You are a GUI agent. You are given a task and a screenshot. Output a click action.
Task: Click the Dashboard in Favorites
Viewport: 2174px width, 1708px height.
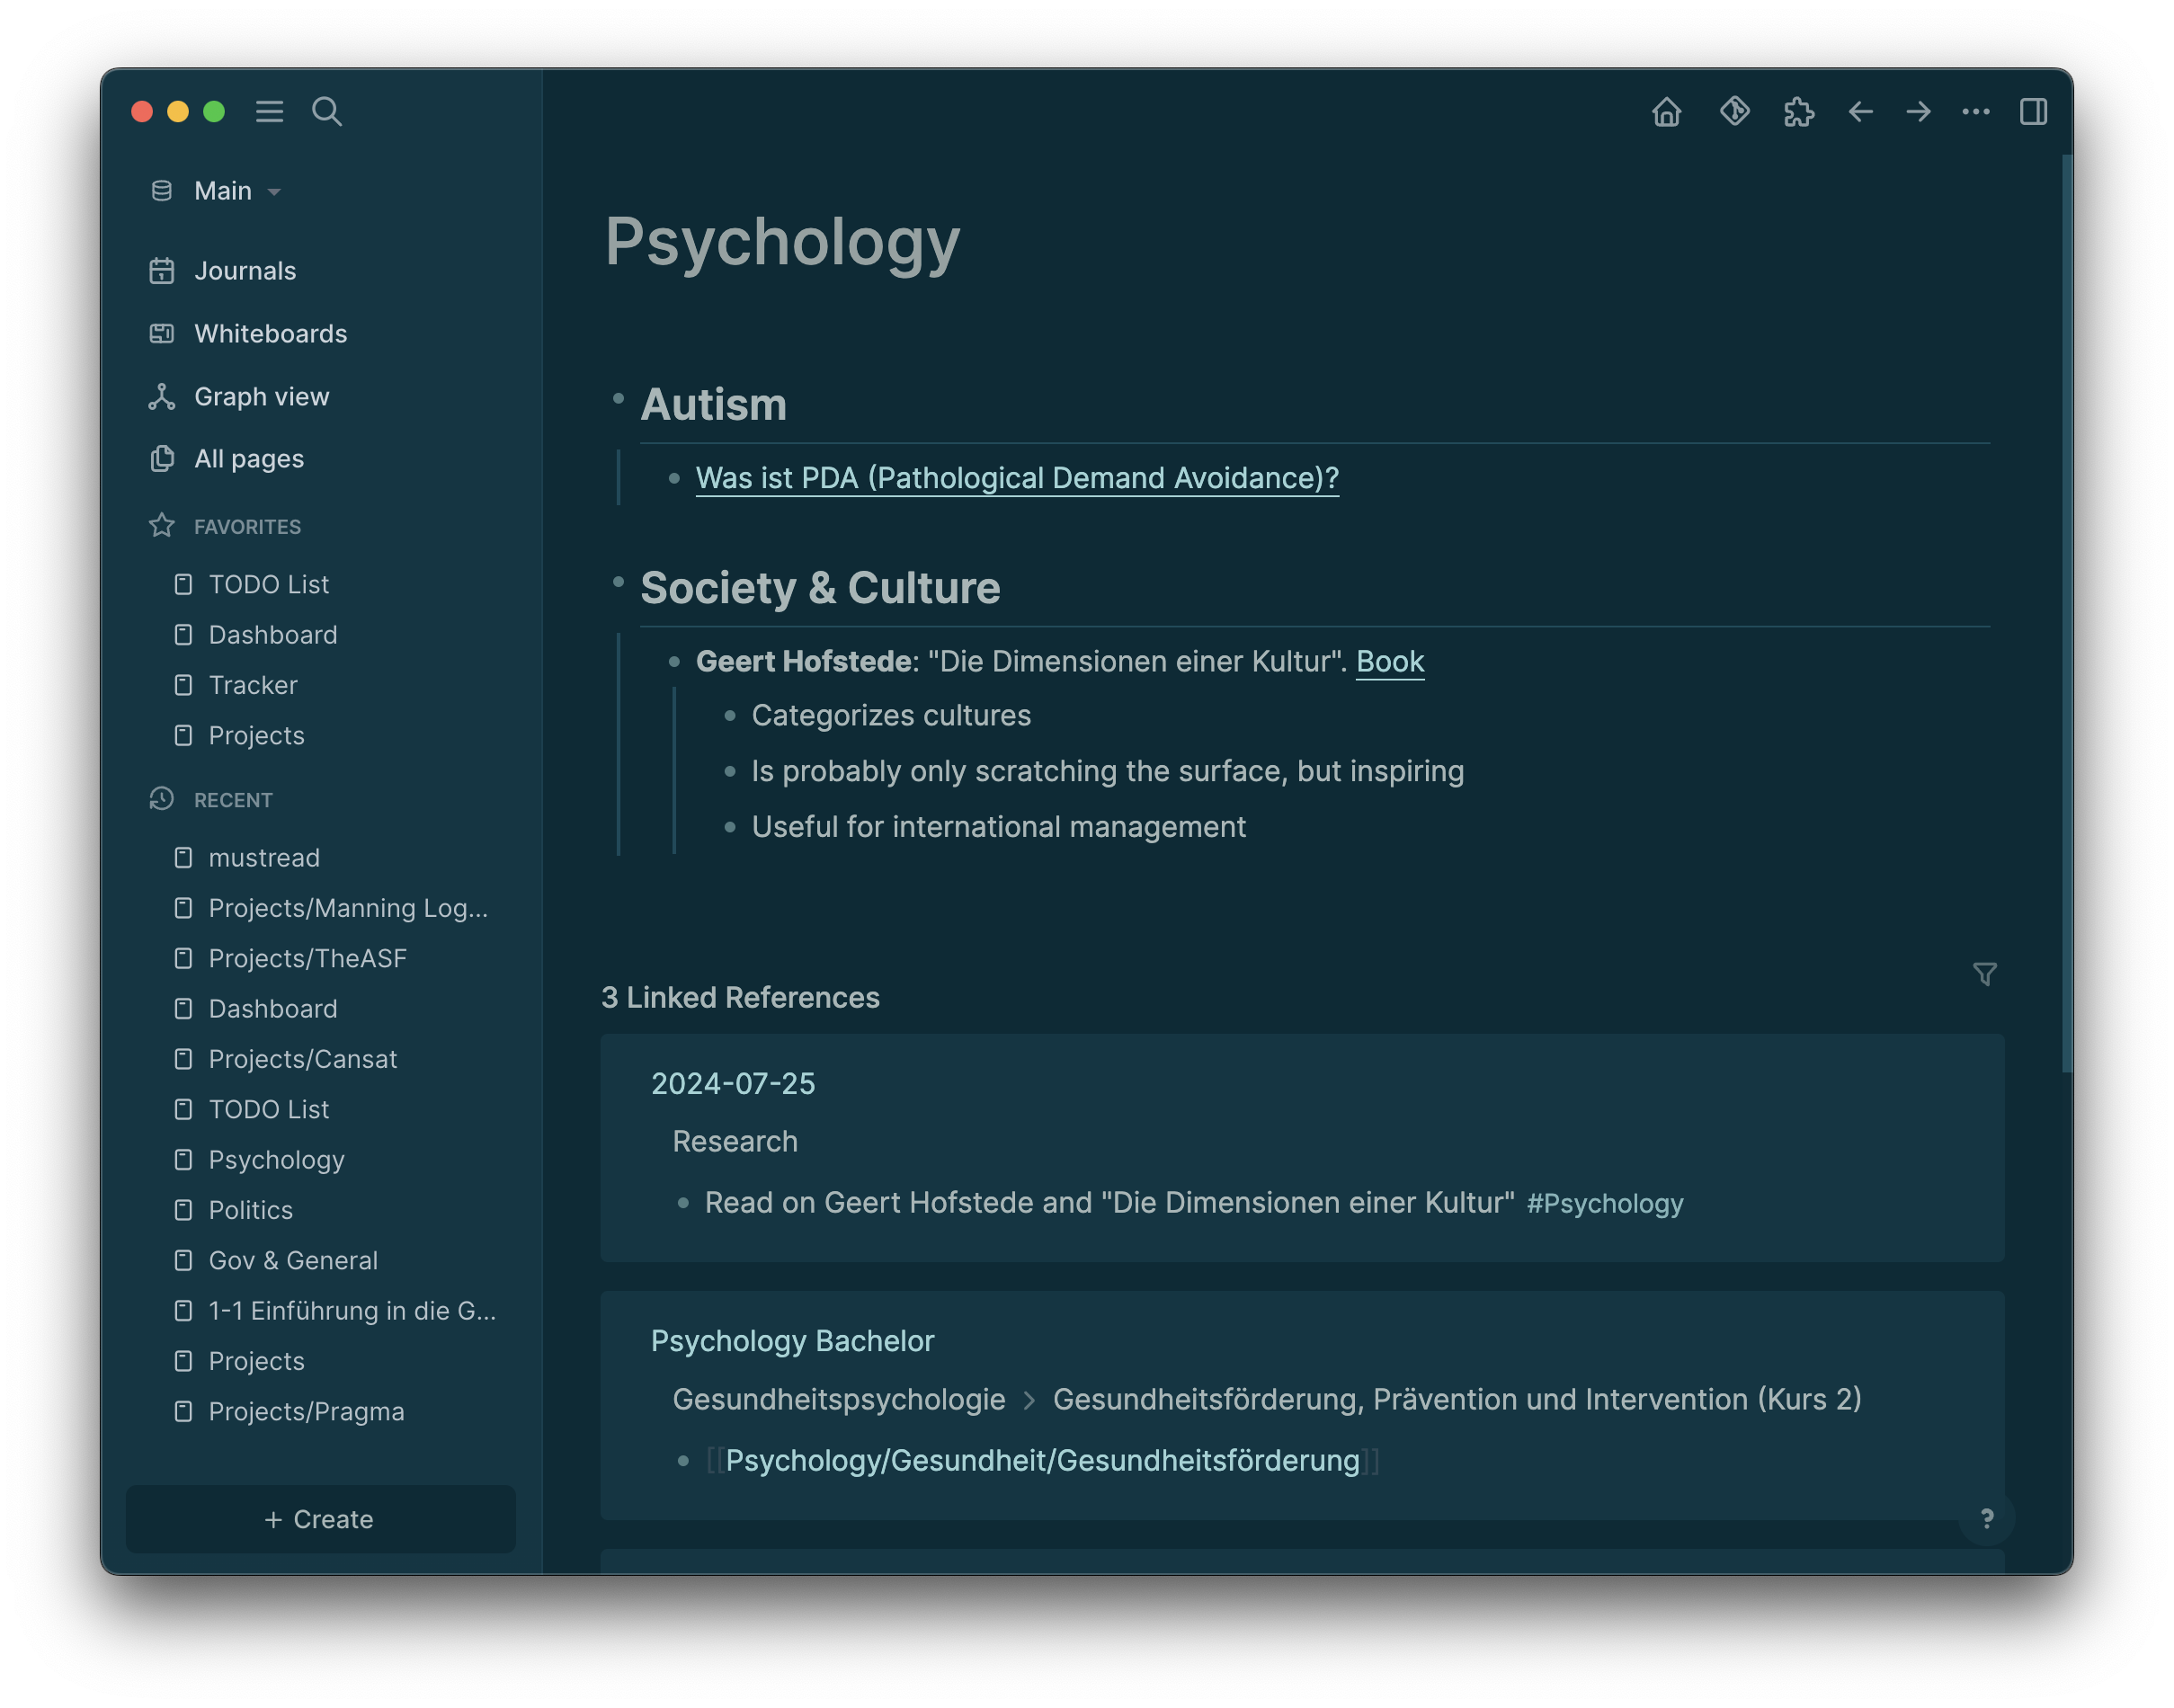[273, 634]
